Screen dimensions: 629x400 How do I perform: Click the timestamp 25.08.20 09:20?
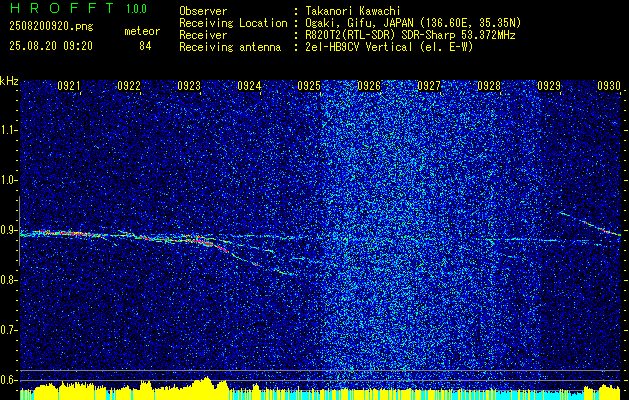click(x=51, y=46)
